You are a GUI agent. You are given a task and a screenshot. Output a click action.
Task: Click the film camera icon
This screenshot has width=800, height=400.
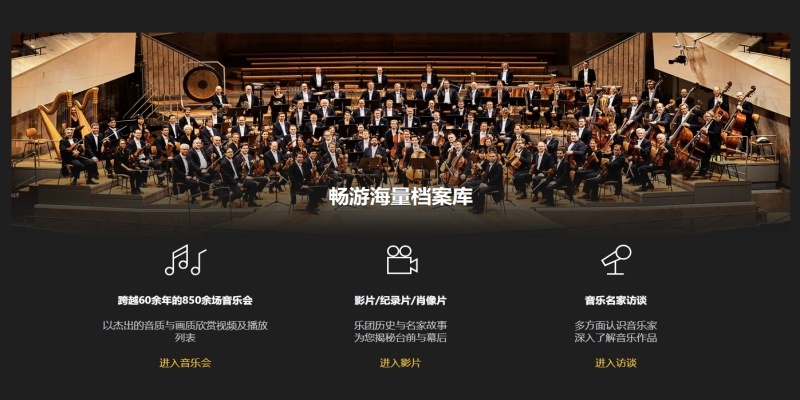tap(402, 260)
